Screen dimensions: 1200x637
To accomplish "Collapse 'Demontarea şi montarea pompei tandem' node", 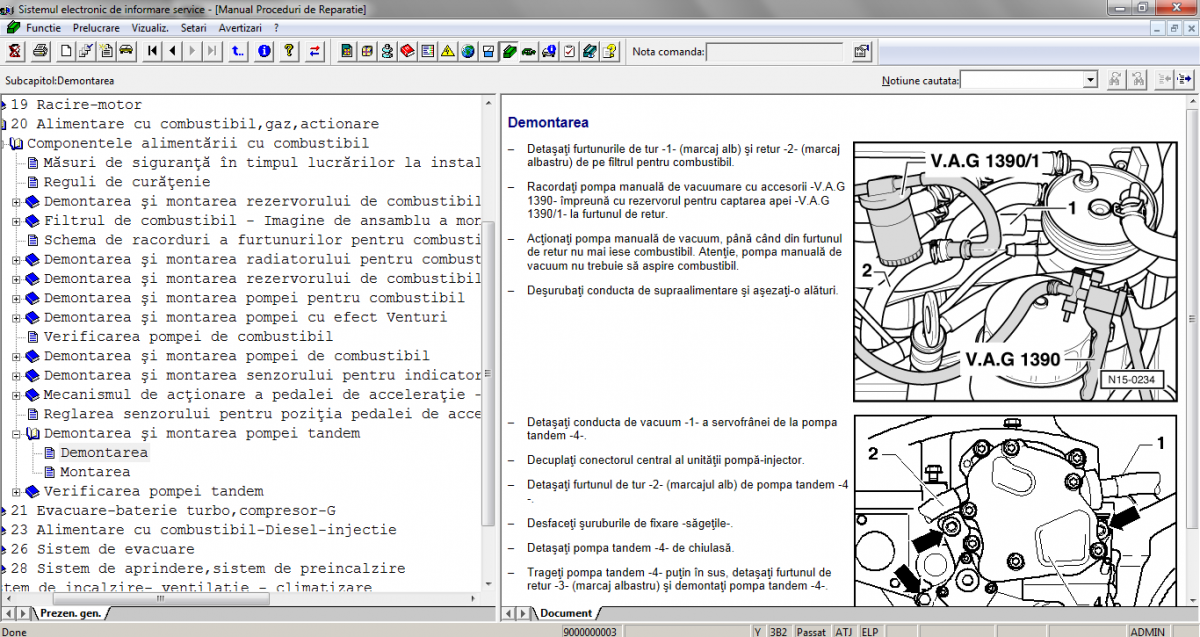I will (16, 434).
